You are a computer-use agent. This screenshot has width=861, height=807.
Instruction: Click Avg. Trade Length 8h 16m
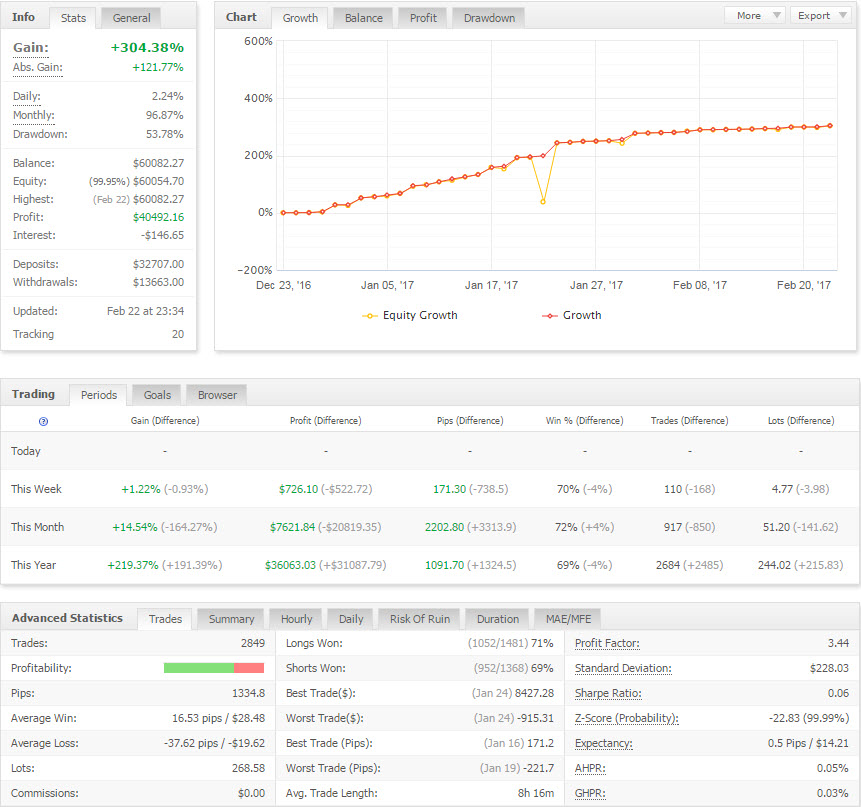pyautogui.click(x=535, y=793)
